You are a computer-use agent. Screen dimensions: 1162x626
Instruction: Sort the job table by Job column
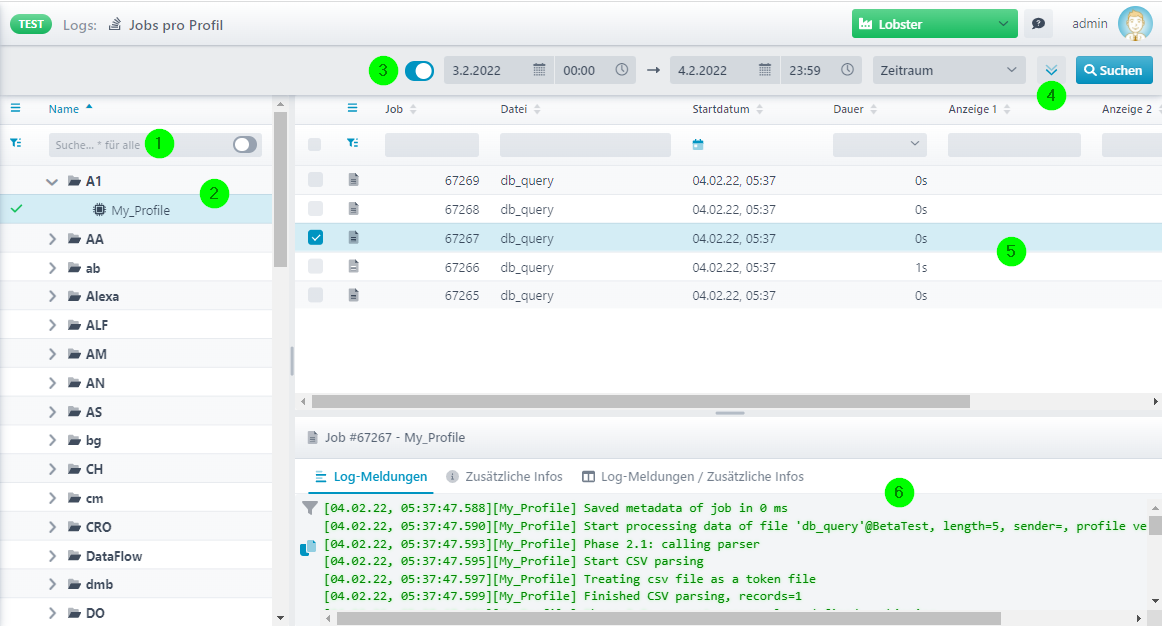click(x=401, y=109)
